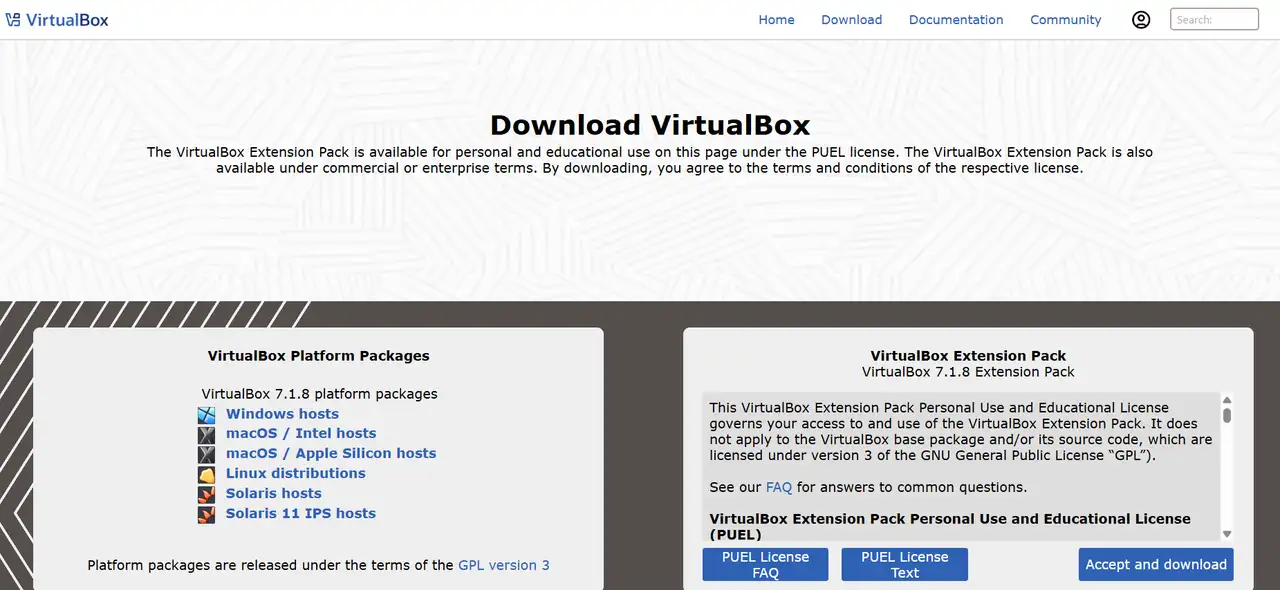
Task: Open the macOS / Intel hosts link
Action: click(x=301, y=434)
